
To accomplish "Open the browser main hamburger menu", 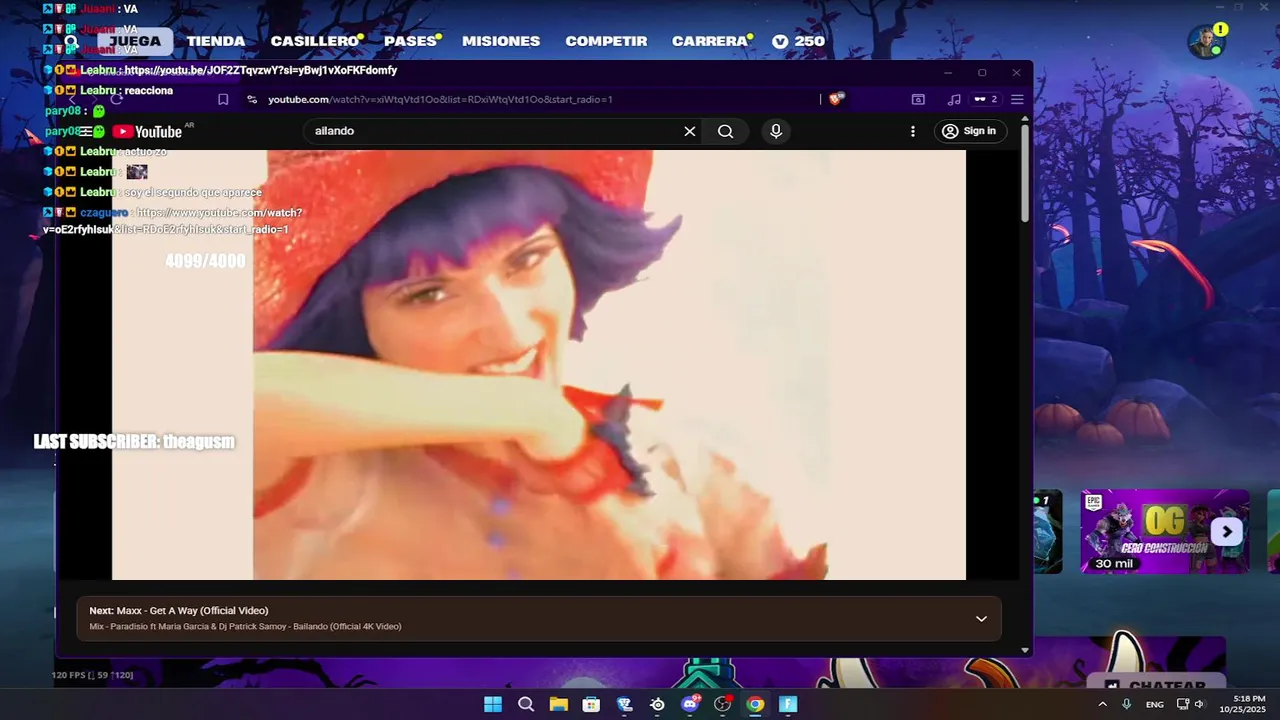I will [1017, 99].
